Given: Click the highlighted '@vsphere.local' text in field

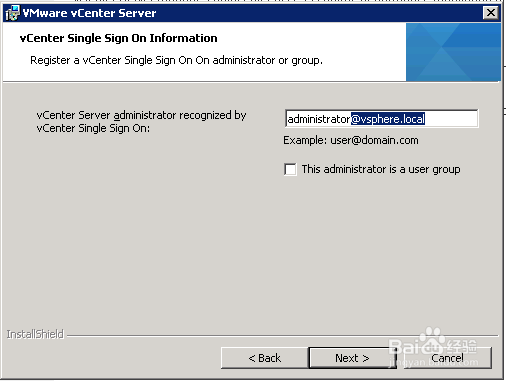Looking at the screenshot, I should click(388, 119).
